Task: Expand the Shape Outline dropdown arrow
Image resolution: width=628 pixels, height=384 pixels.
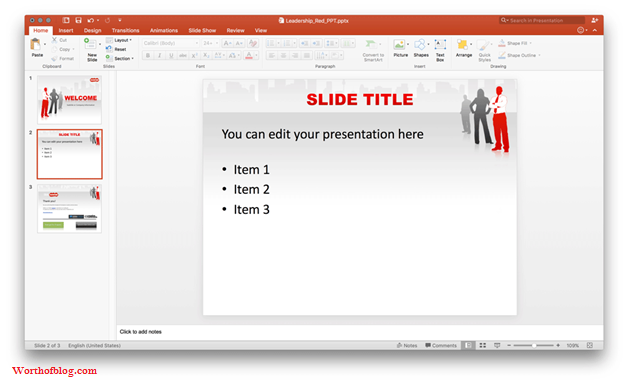Action: (x=539, y=55)
